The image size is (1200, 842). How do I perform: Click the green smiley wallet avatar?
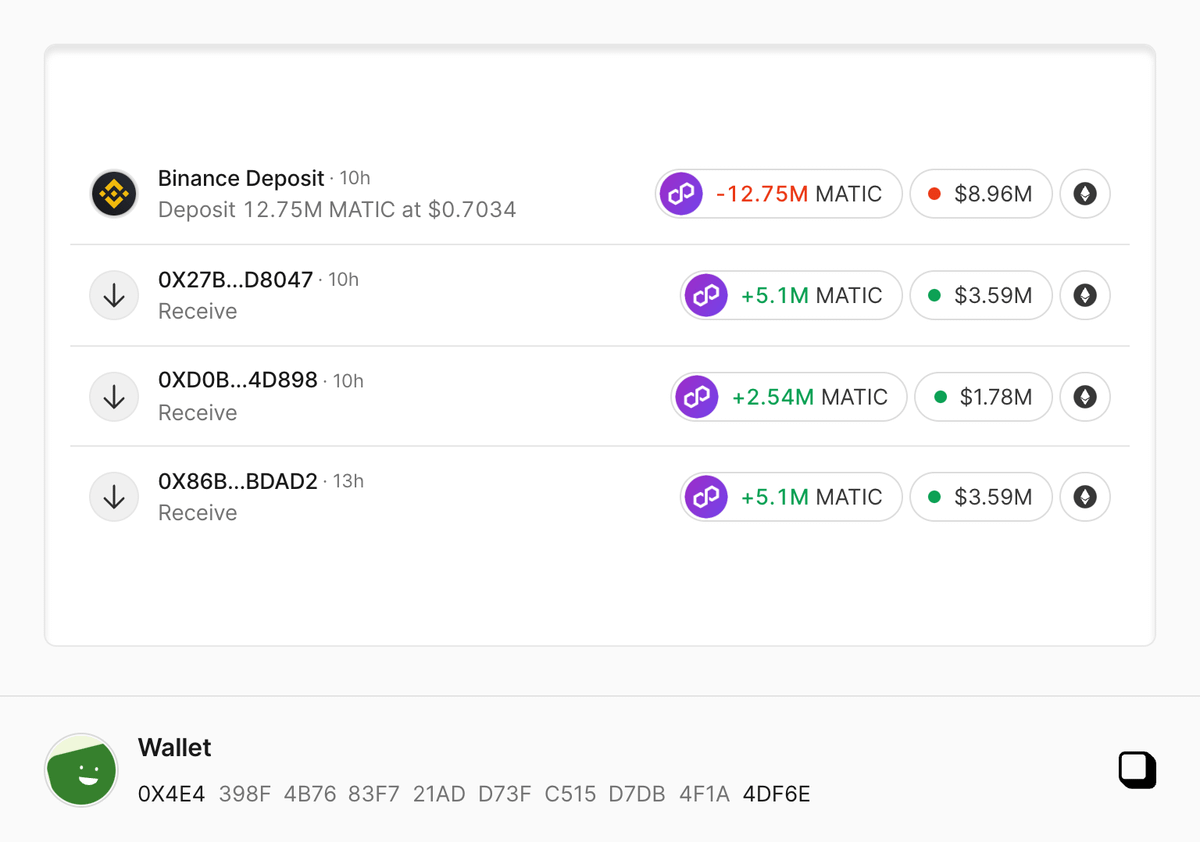[x=82, y=771]
